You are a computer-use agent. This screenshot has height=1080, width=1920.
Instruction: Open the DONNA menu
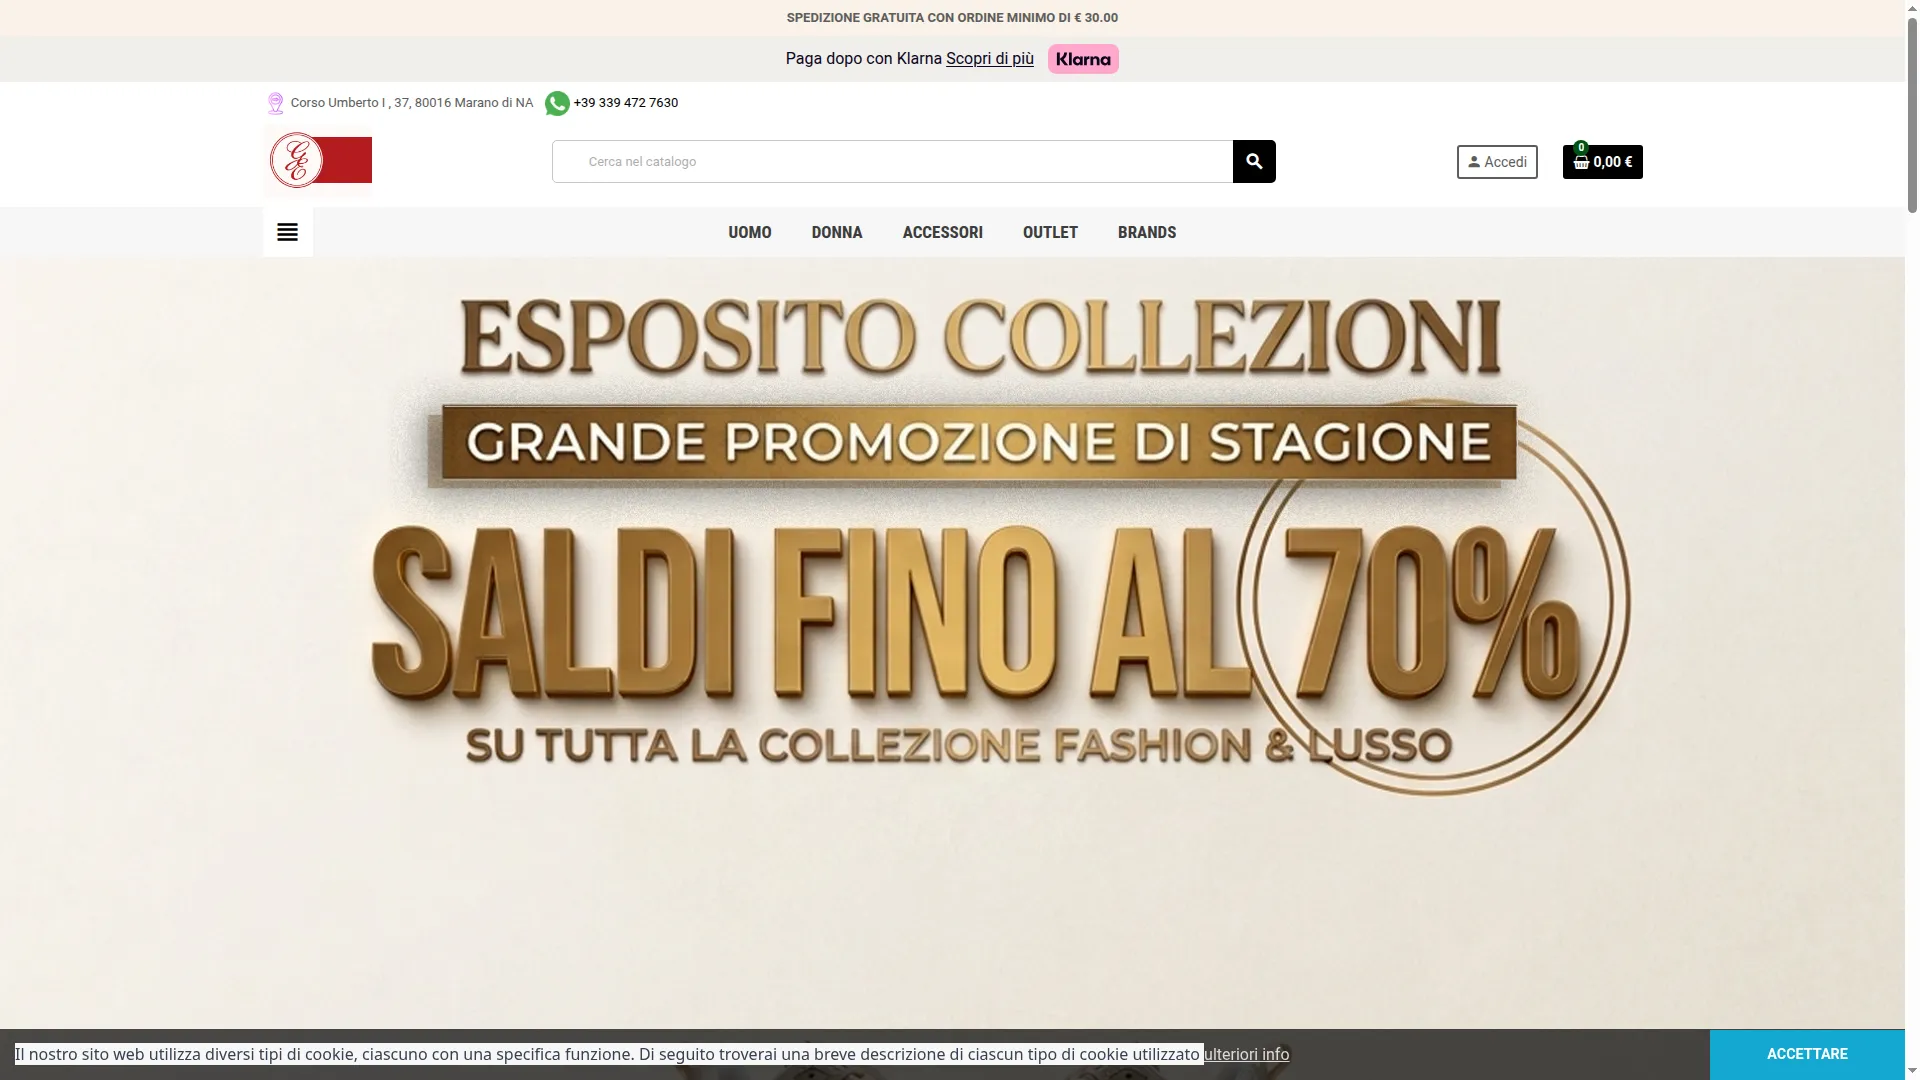click(x=837, y=232)
